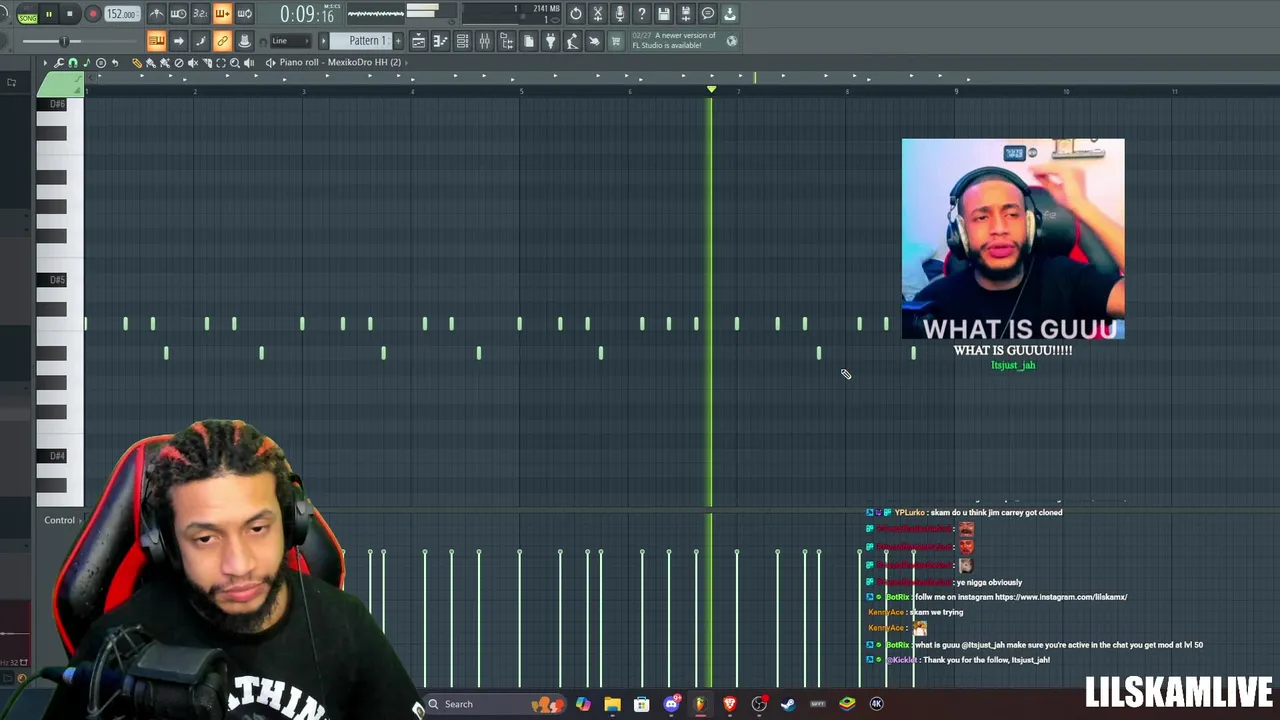Click 'A newer version of FL Studio' notice
The image size is (1280, 720).
674,40
